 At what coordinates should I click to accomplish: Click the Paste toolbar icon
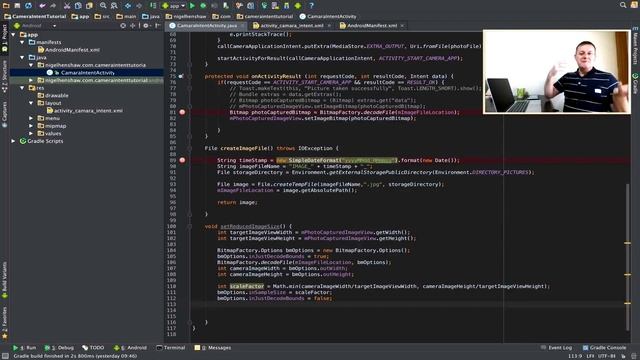pos(89,6)
